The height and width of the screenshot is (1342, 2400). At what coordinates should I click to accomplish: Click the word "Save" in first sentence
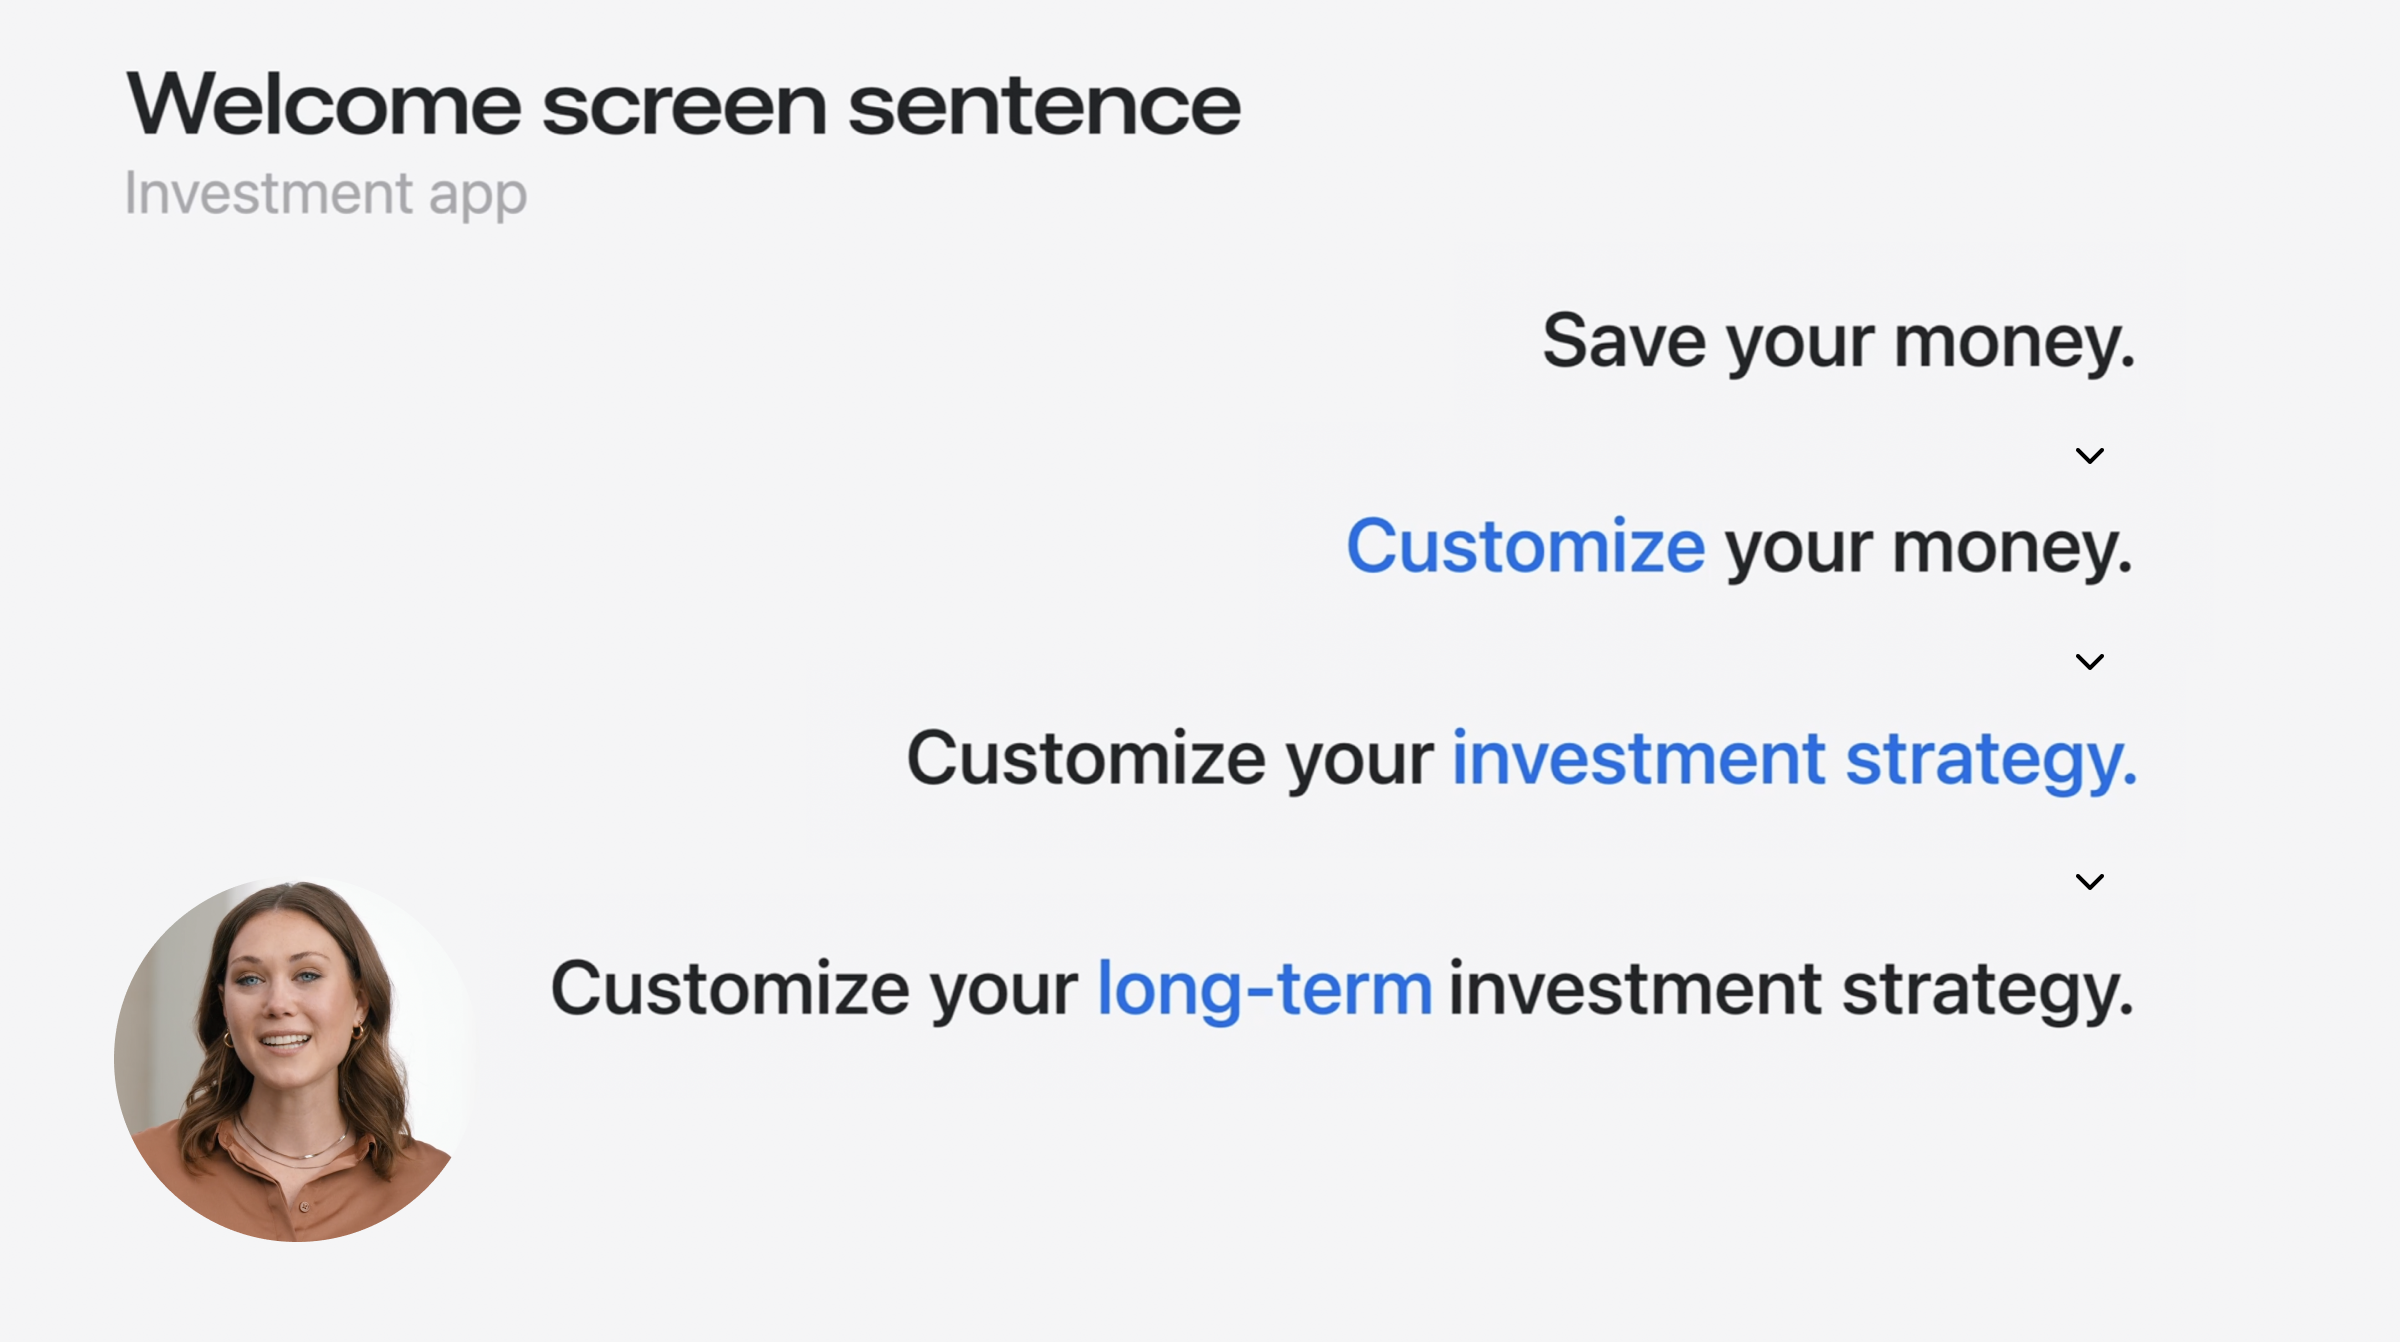pyautogui.click(x=1623, y=342)
